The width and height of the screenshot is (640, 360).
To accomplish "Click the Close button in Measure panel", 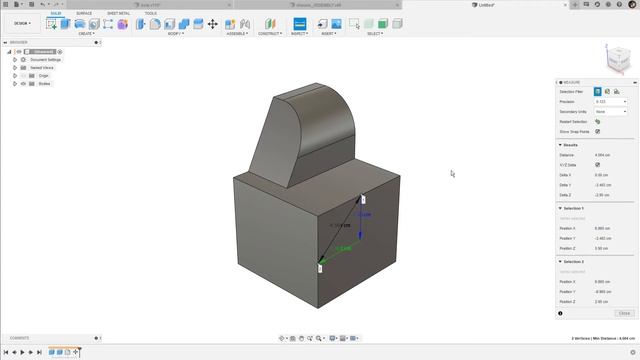I will coord(624,313).
